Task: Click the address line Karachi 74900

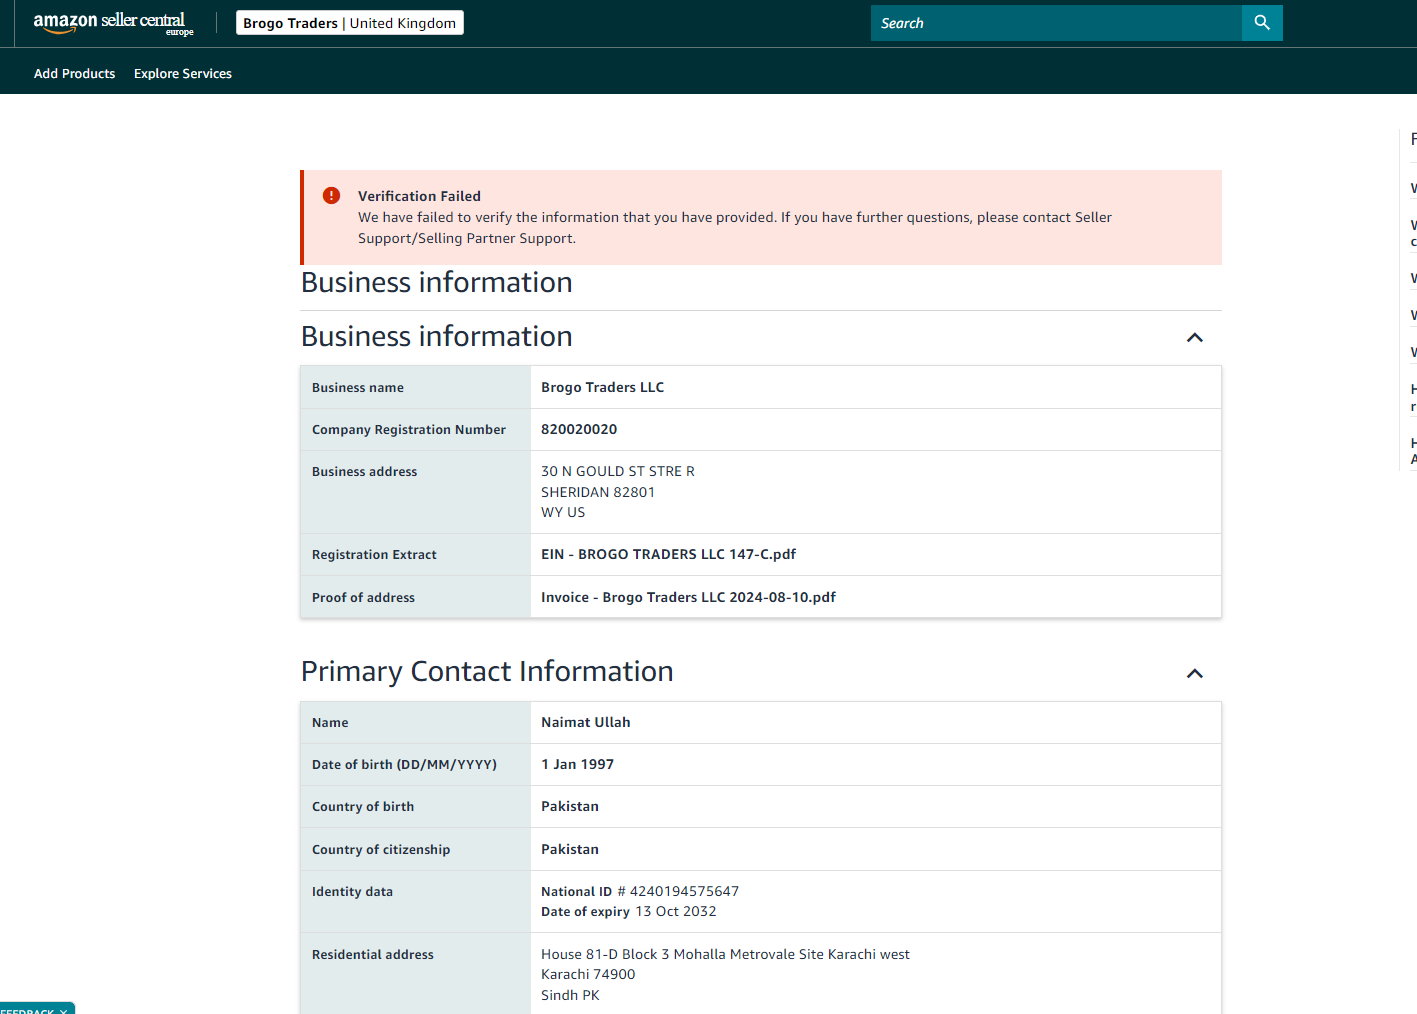Action: pyautogui.click(x=588, y=974)
